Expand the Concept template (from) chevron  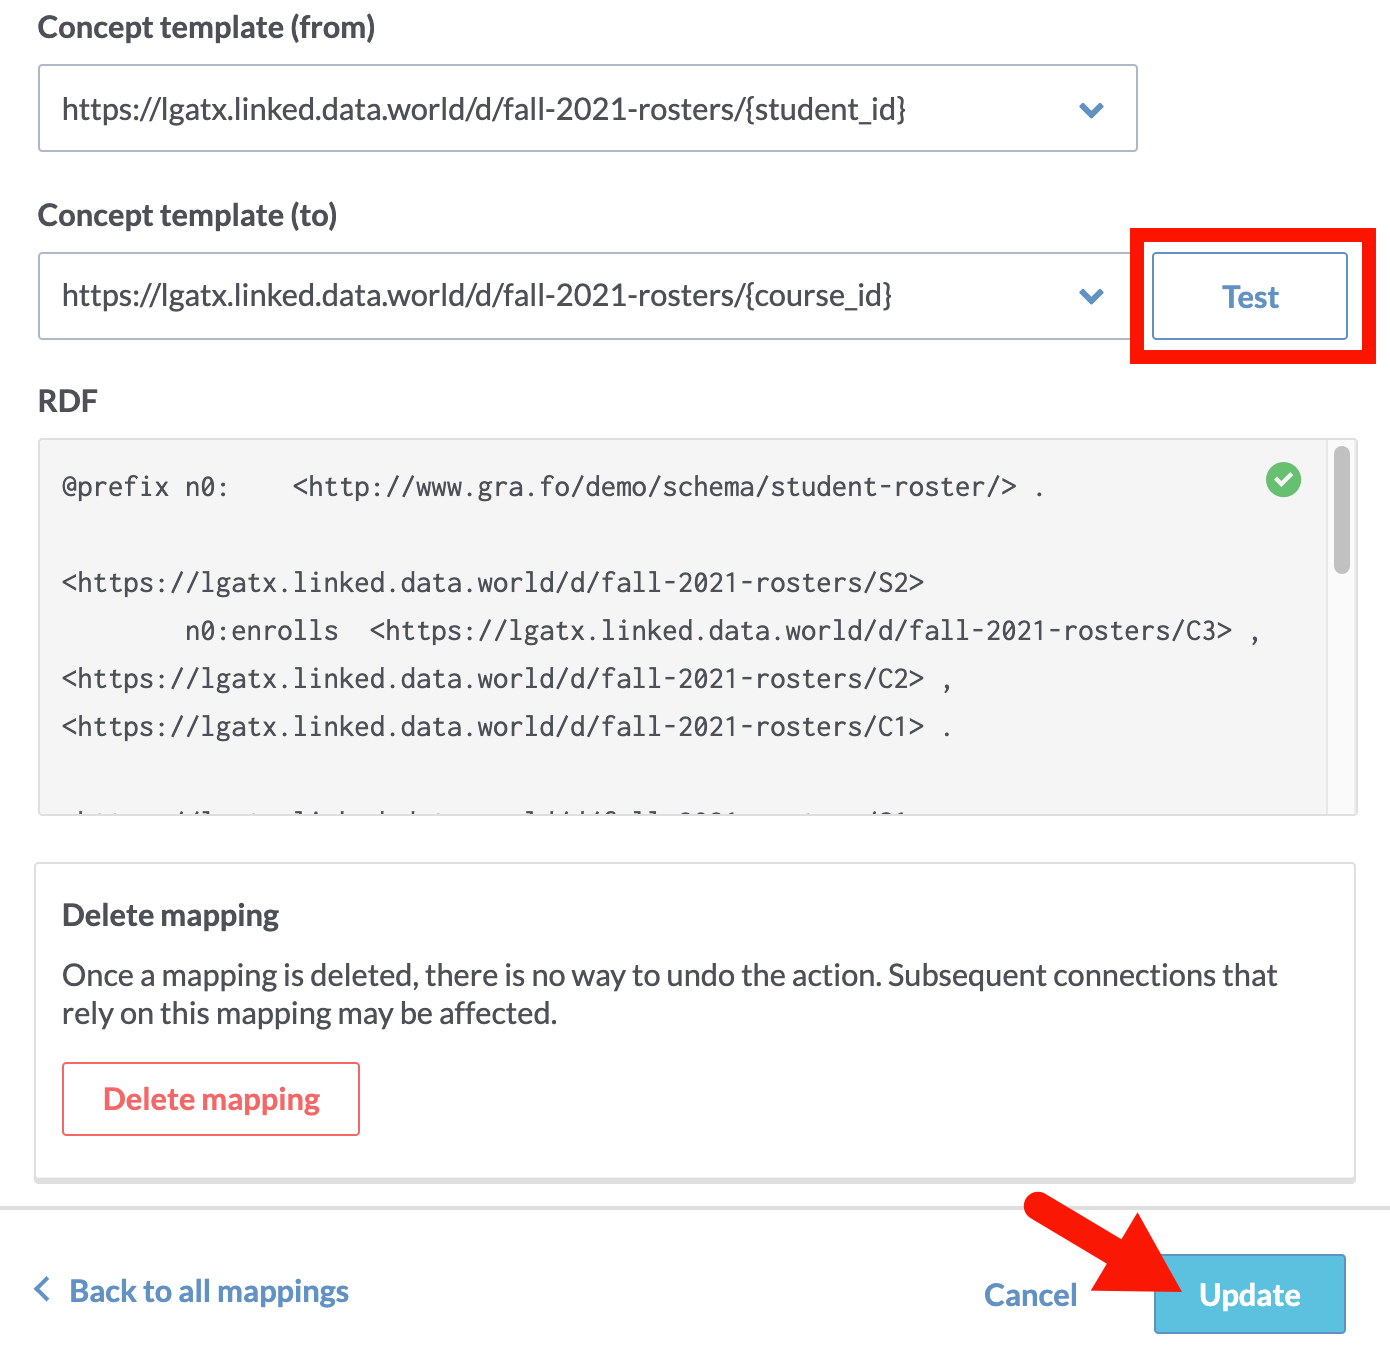(x=1091, y=110)
